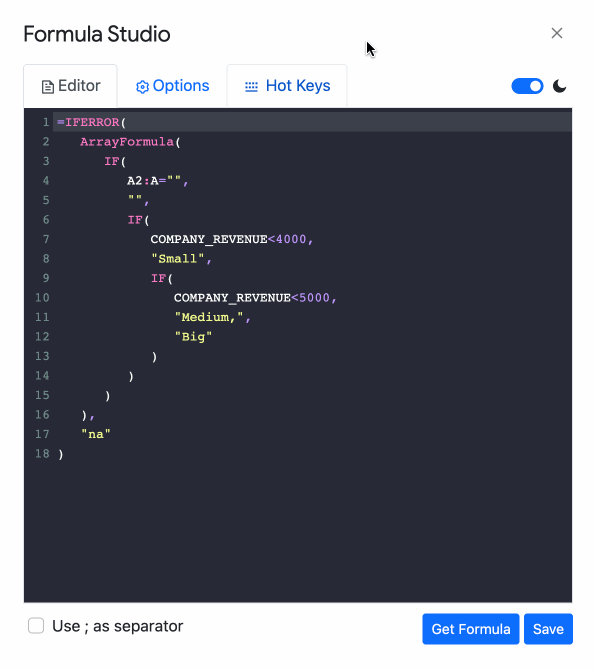The image size is (595, 669).
Task: Click COMPANY_REVENUE<4000 on line 7
Action: (228, 239)
